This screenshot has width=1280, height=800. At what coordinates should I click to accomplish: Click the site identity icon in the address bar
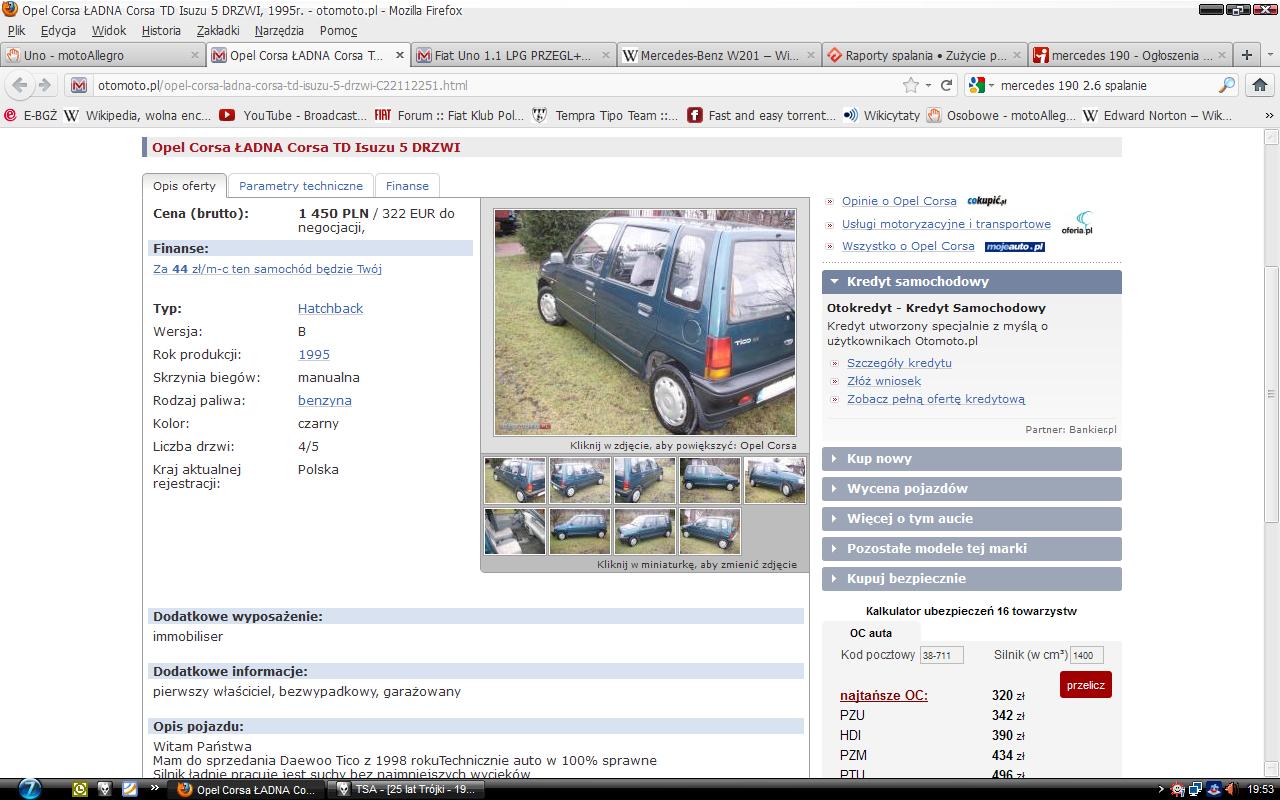[79, 85]
